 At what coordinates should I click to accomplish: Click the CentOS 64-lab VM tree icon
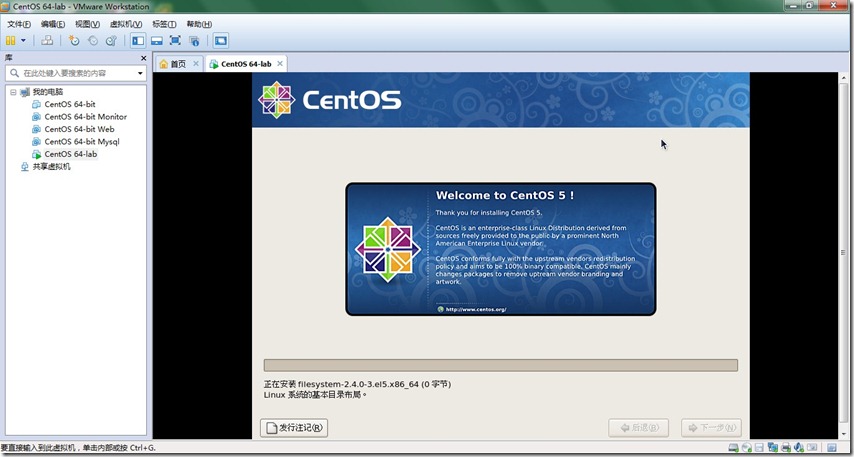tap(36, 154)
